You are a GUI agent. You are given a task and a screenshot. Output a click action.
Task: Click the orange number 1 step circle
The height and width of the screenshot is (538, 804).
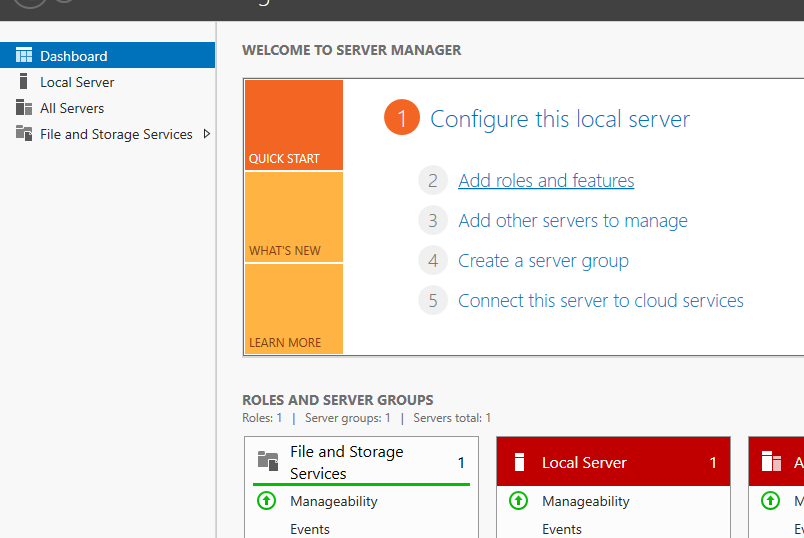pyautogui.click(x=401, y=119)
